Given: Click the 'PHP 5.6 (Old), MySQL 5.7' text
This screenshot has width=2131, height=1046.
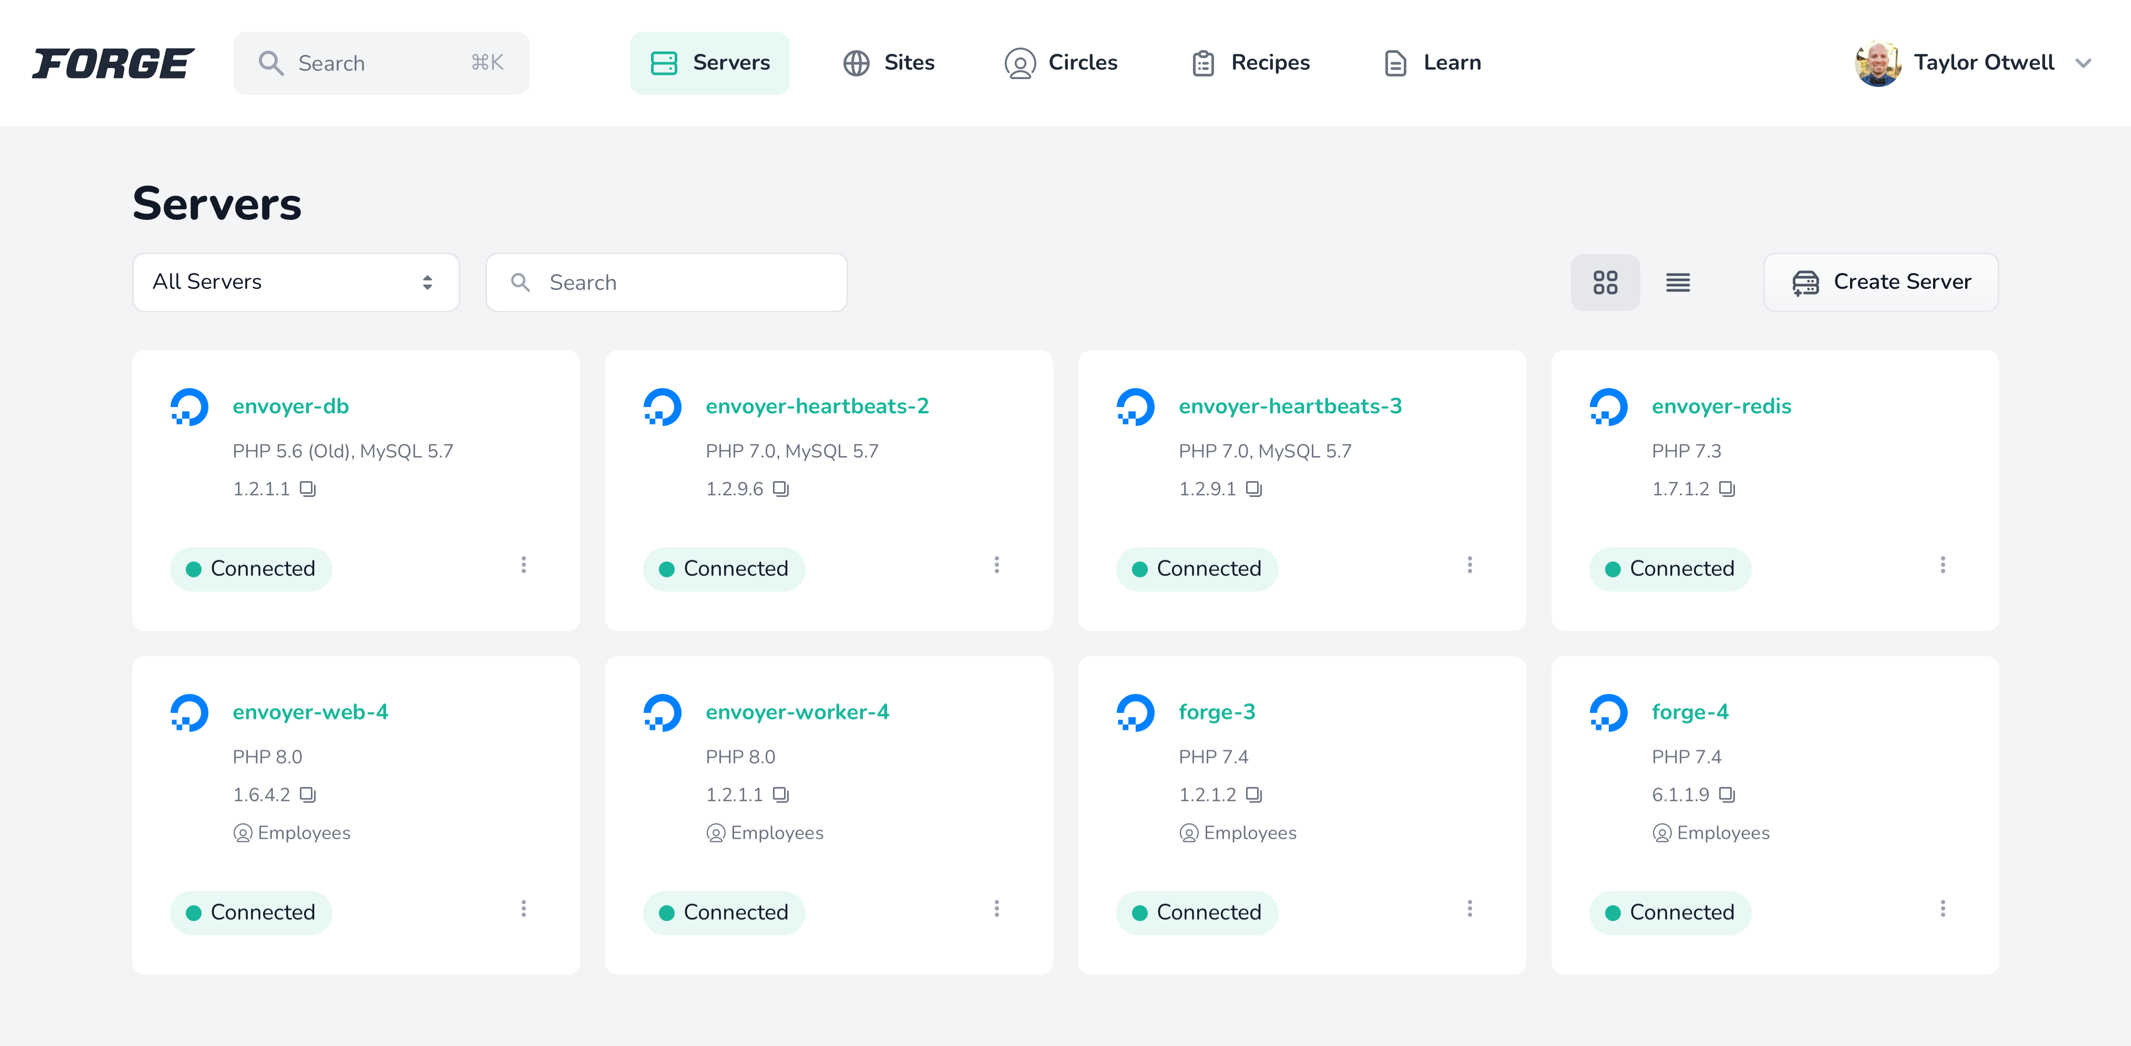Looking at the screenshot, I should [343, 451].
